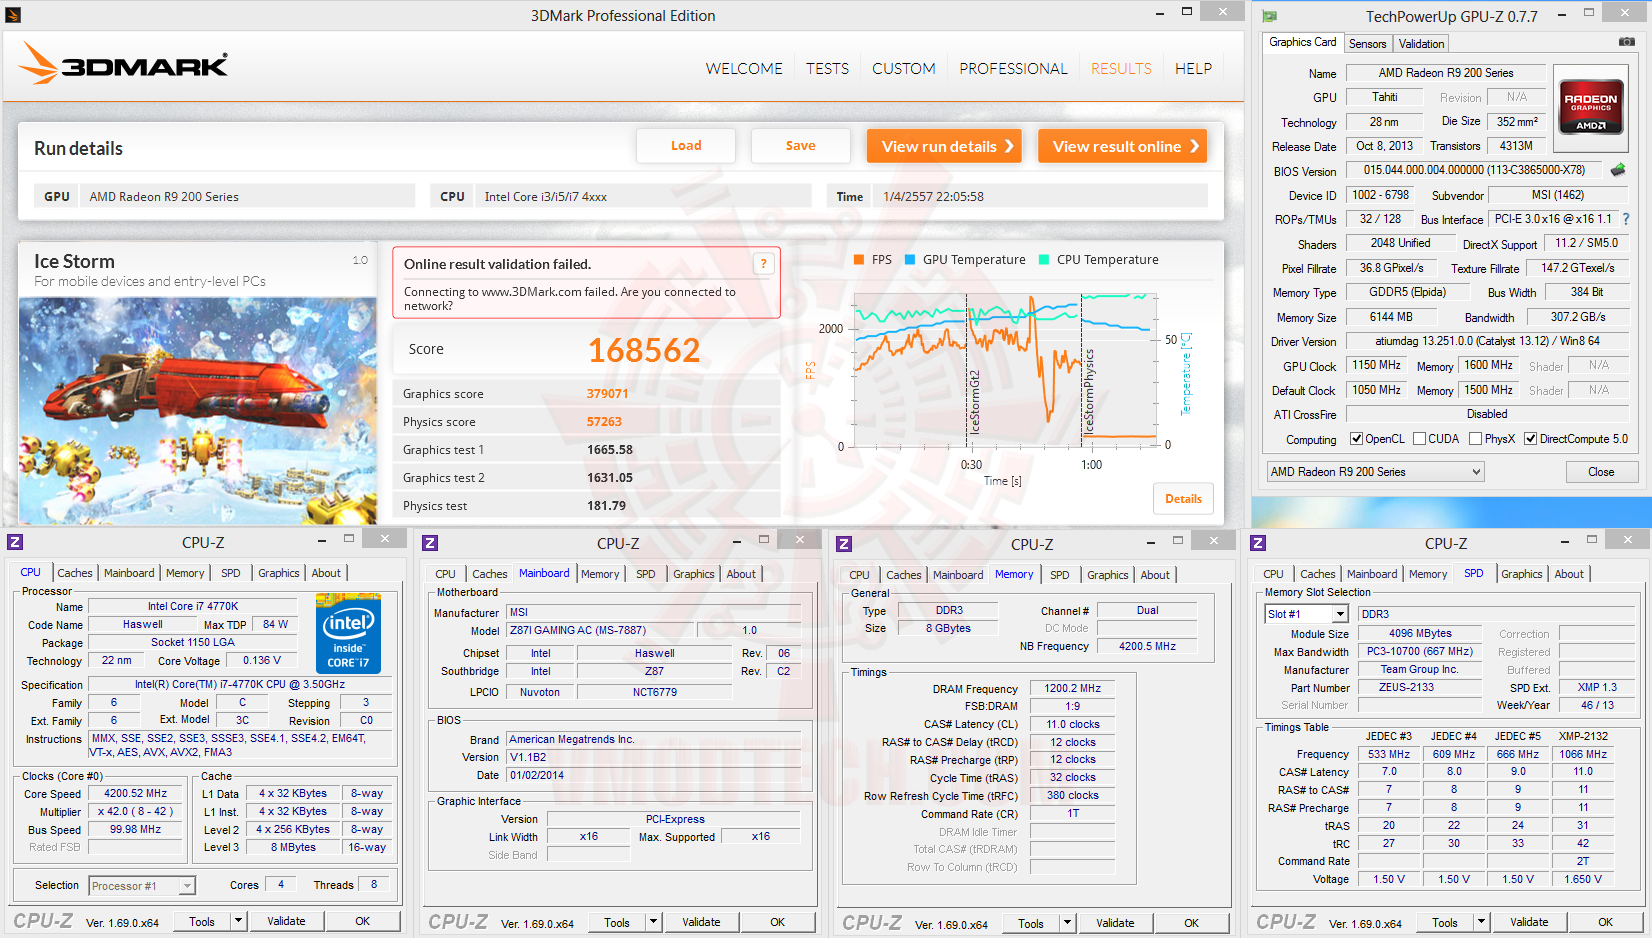The height and width of the screenshot is (938, 1652).
Task: Click the Physics score value 57263
Action: tap(604, 422)
